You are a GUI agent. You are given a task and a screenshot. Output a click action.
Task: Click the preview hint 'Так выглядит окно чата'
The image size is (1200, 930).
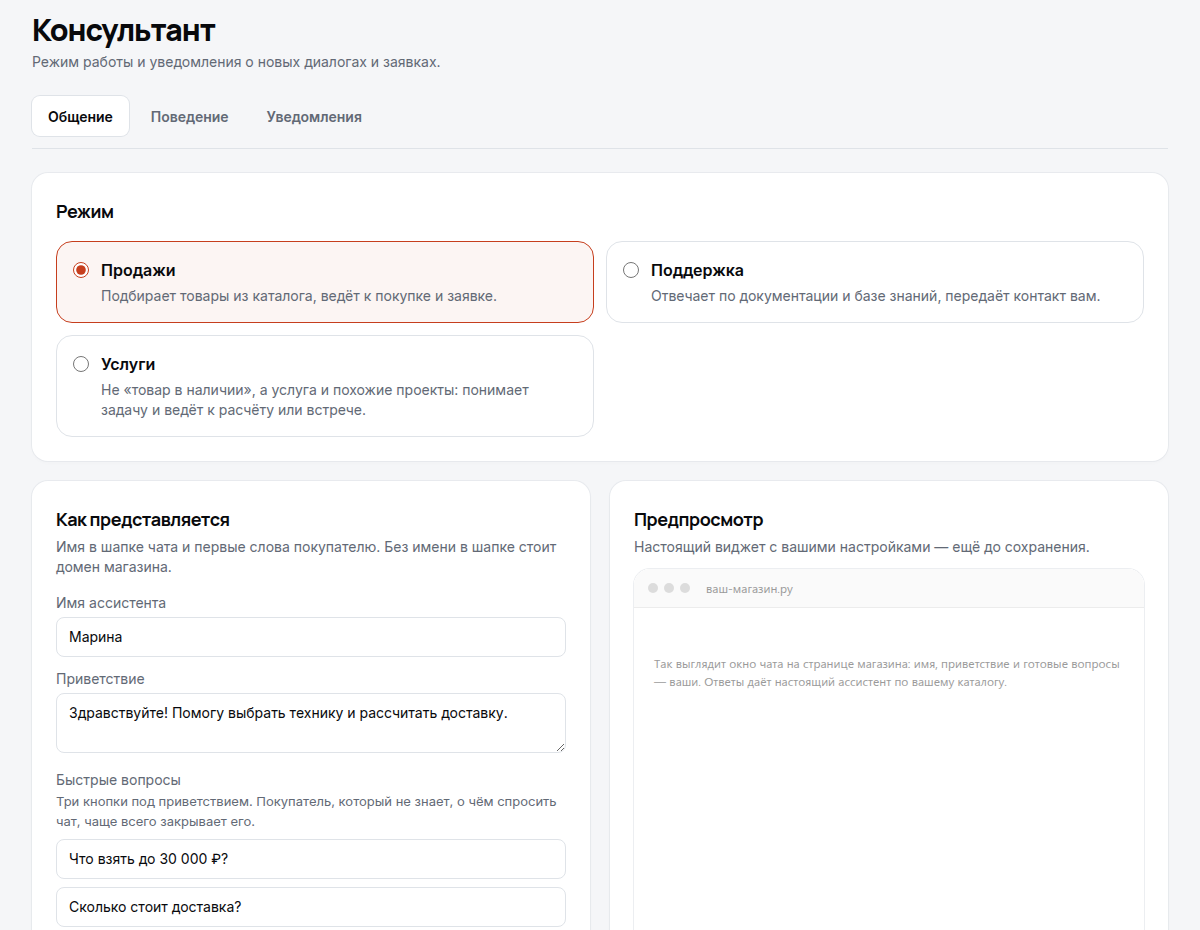click(x=886, y=673)
